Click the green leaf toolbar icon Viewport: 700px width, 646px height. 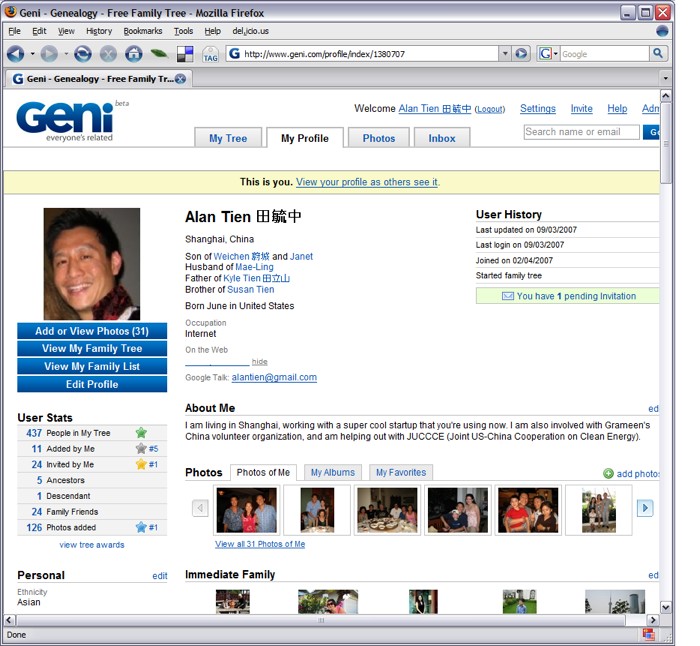click(159, 54)
